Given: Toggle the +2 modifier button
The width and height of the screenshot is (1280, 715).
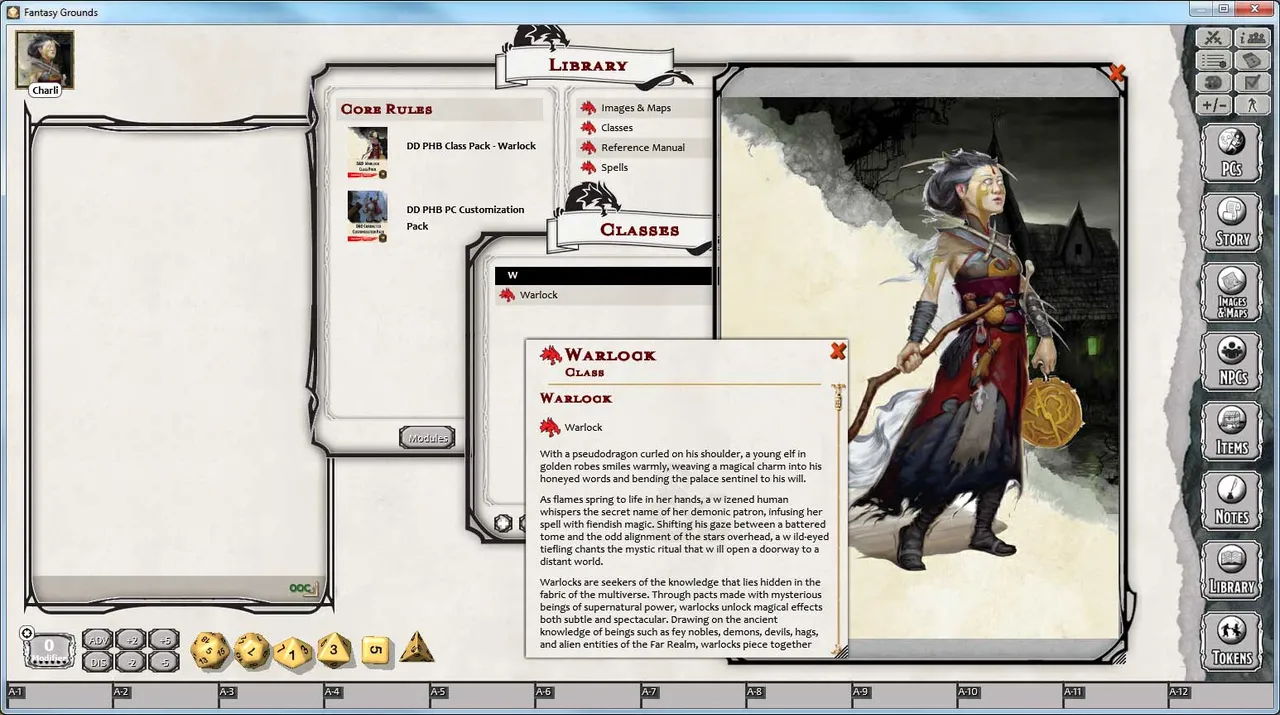Looking at the screenshot, I should point(131,640).
